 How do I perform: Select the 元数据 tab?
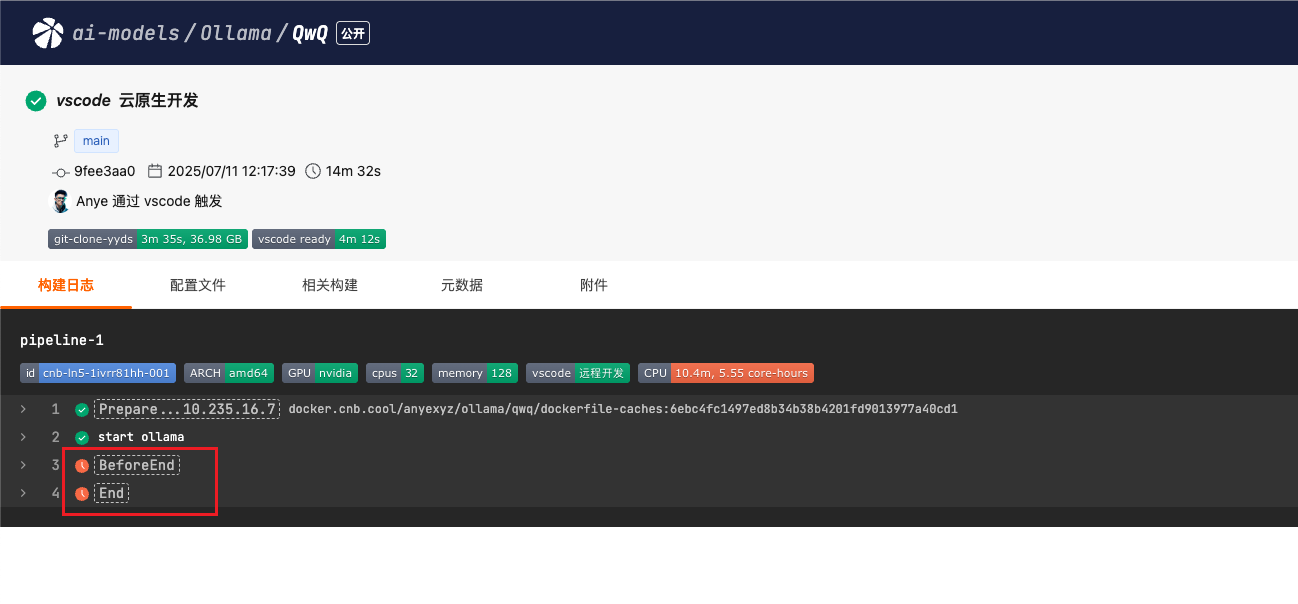tap(462, 285)
